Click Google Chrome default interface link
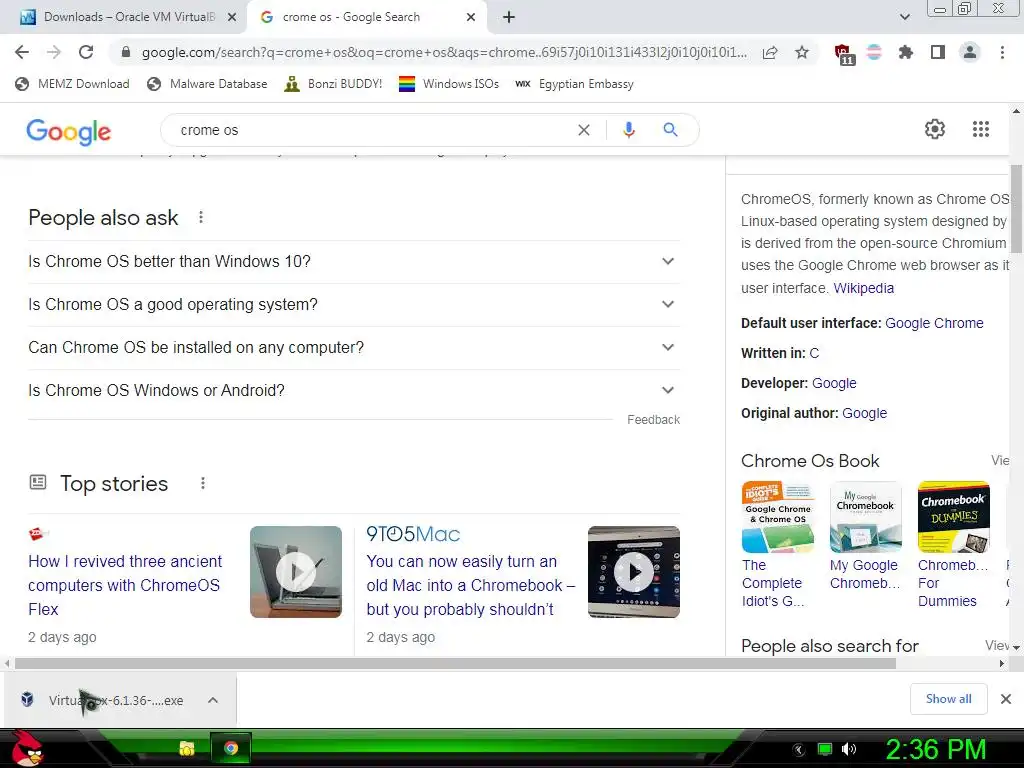 point(934,323)
